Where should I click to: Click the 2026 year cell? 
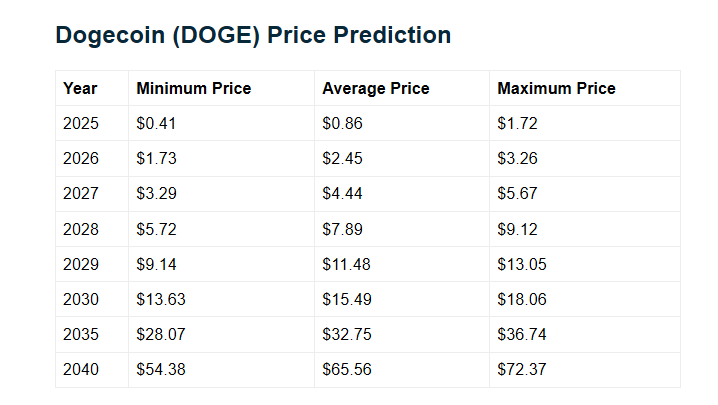click(x=81, y=159)
